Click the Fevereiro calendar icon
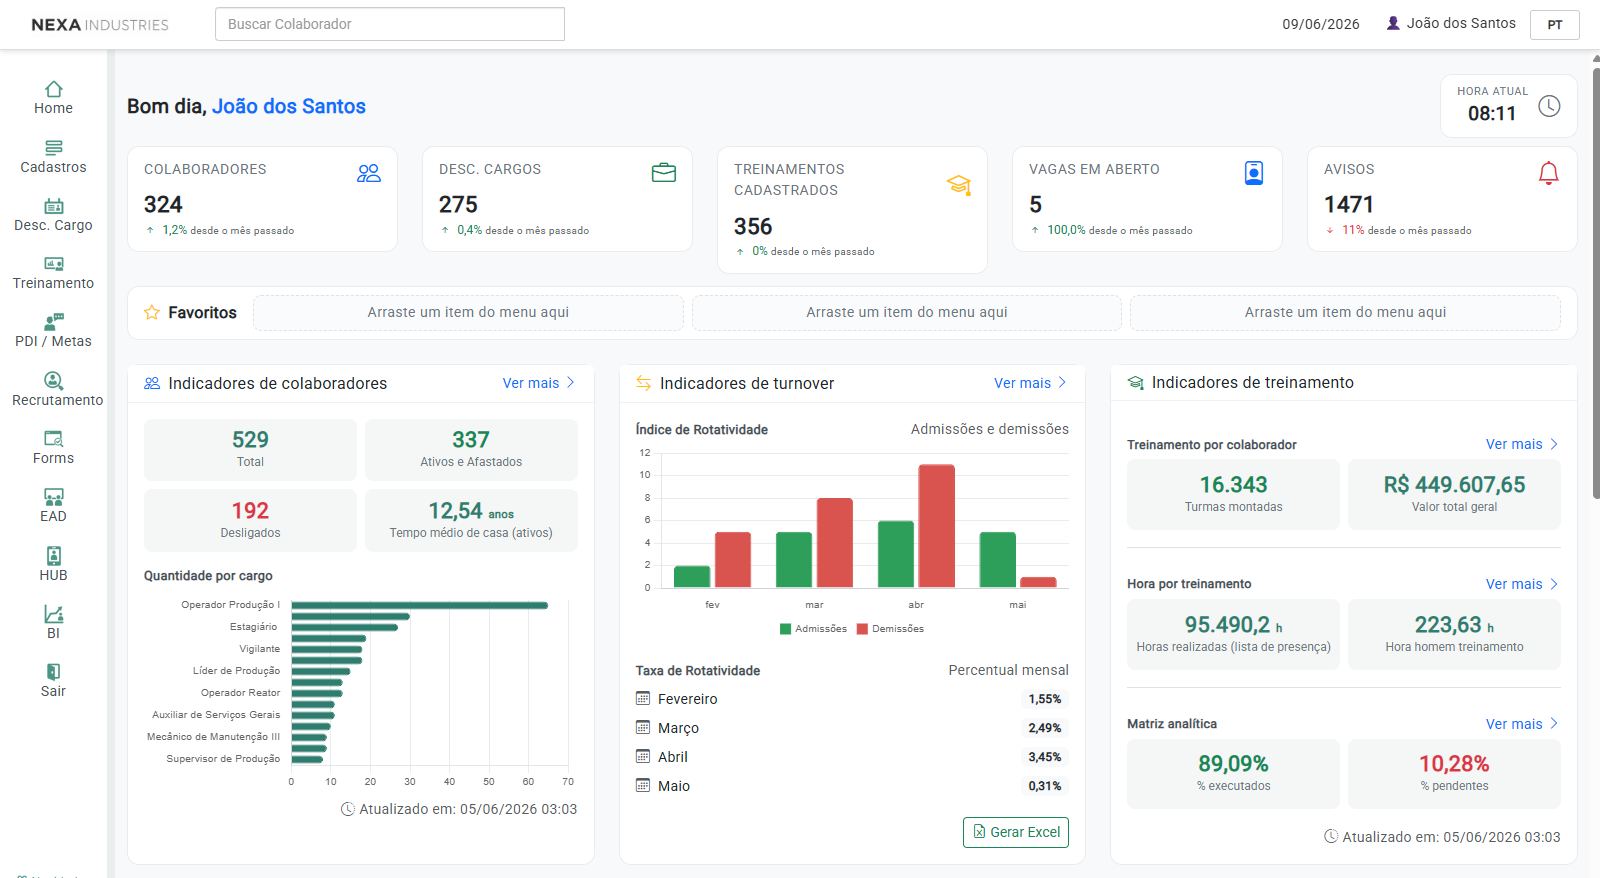 643,698
